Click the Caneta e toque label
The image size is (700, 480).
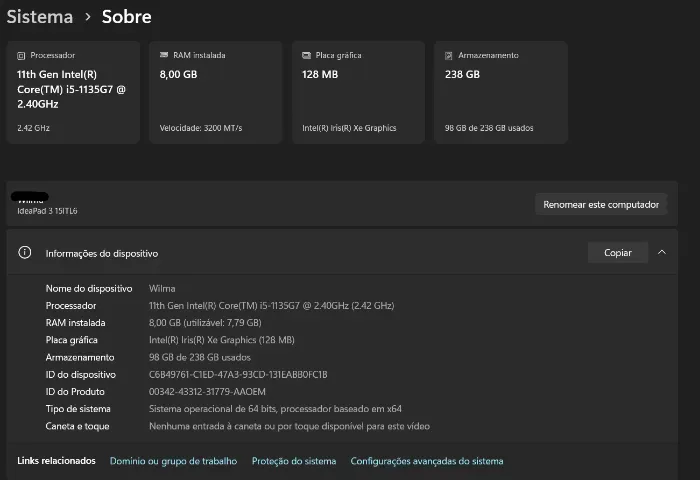pos(77,426)
